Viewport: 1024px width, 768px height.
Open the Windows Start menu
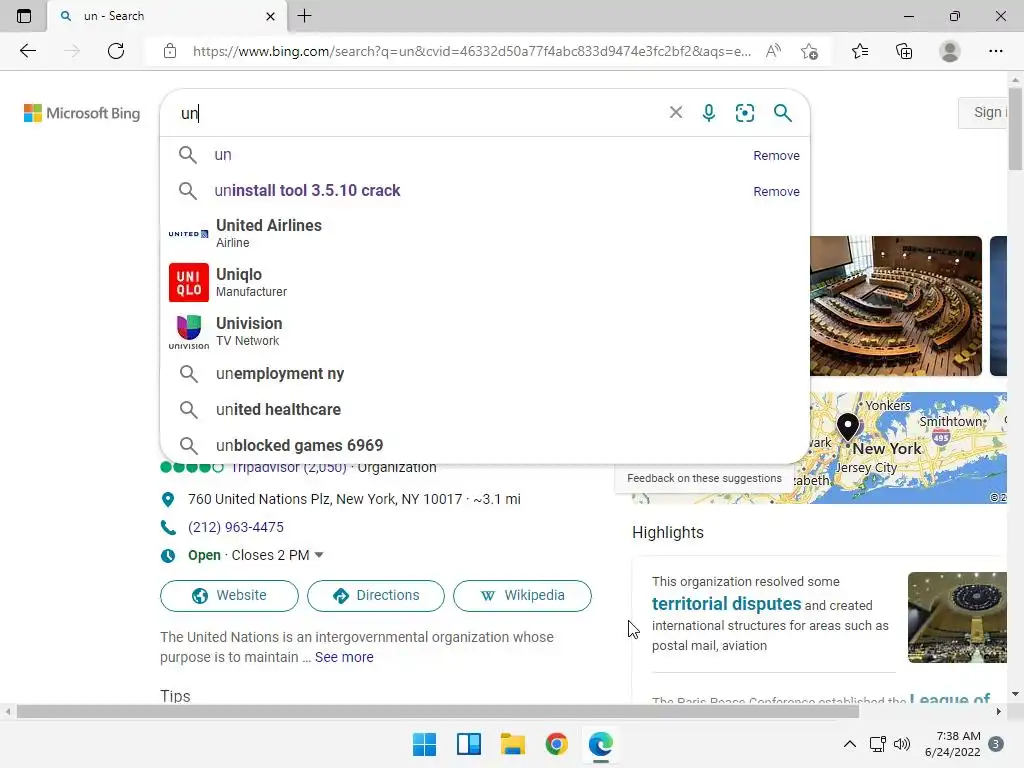[x=424, y=744]
